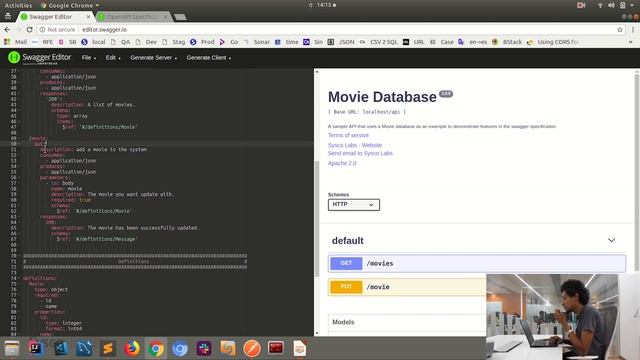Open Google Chrome app menu in top bar

point(70,5)
